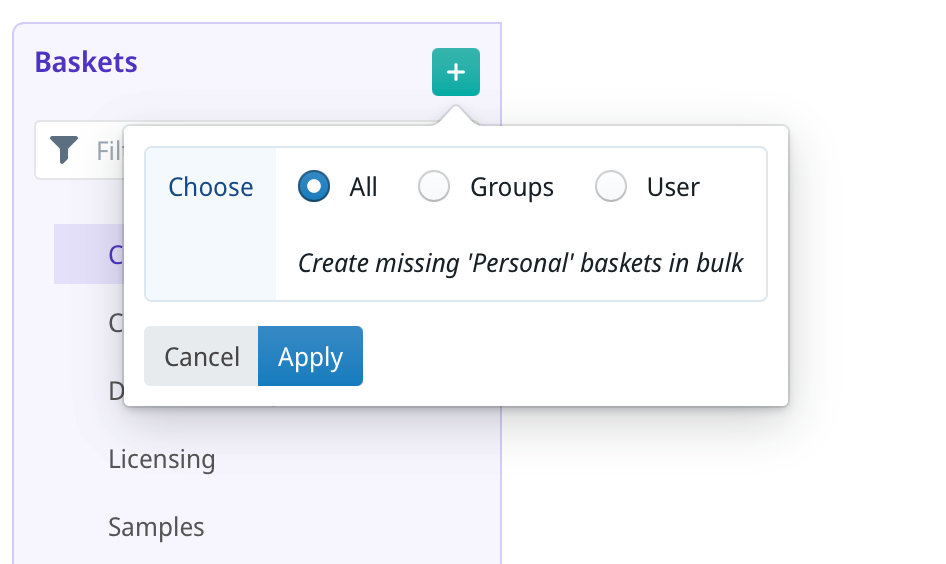
Task: Open the unhighlighted basket starting with C
Action: [x=115, y=323]
